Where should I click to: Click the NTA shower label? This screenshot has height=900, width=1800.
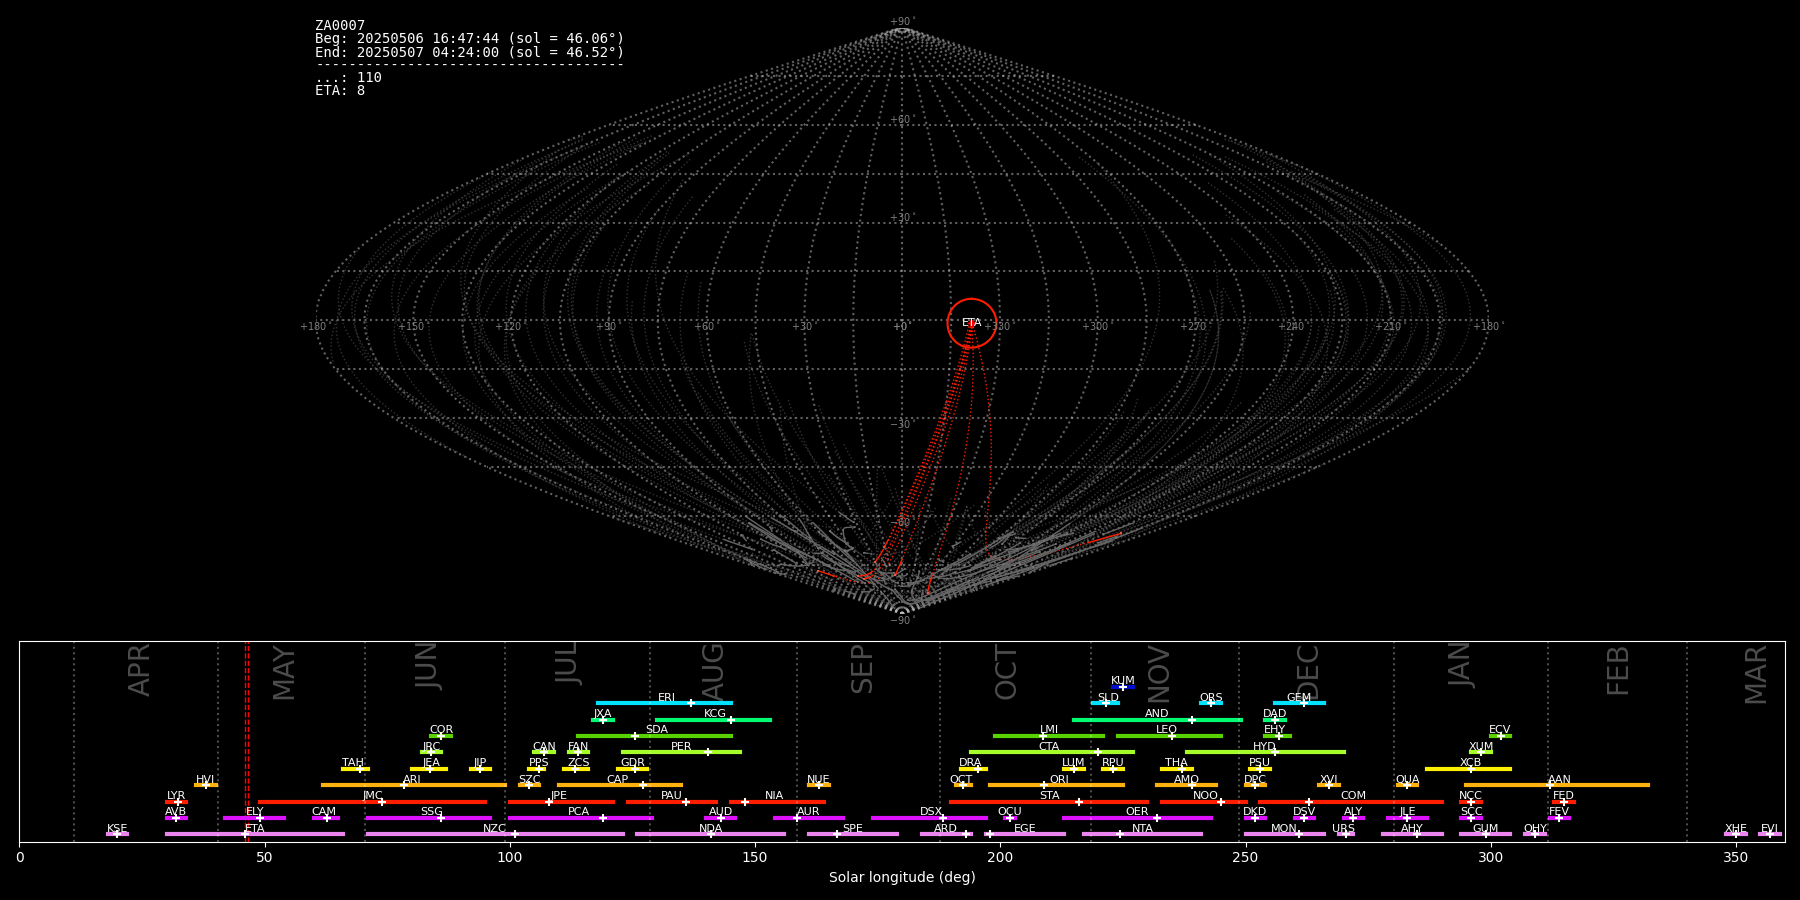click(1143, 829)
